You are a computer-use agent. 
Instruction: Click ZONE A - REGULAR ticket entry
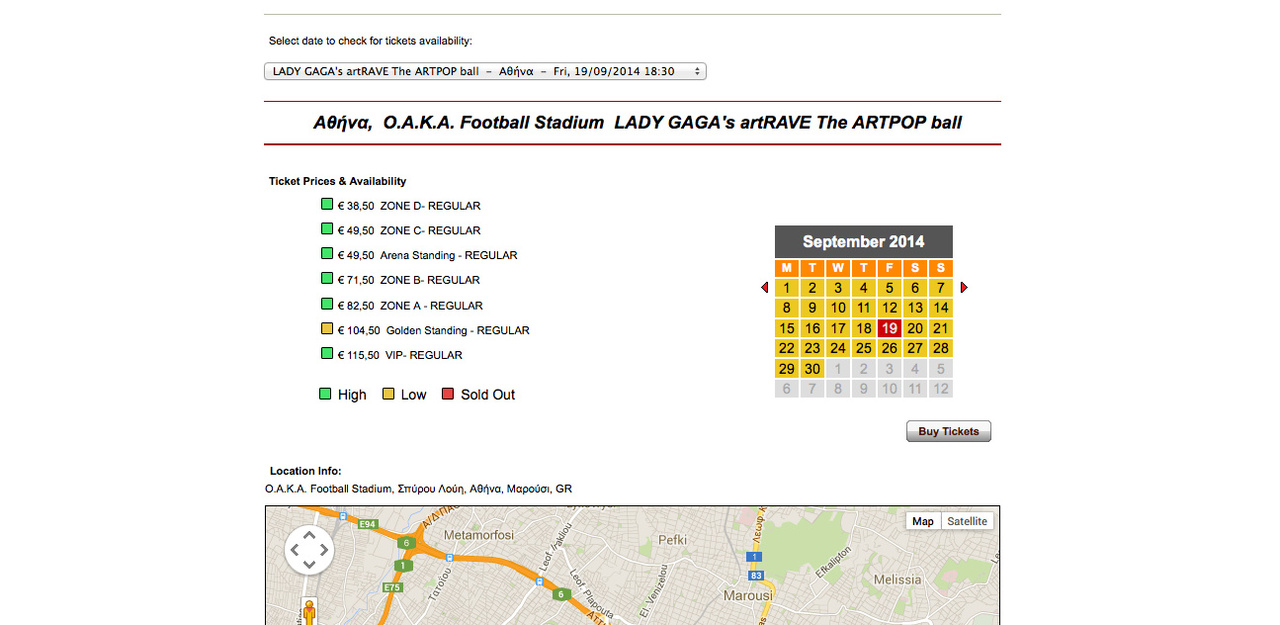[431, 306]
